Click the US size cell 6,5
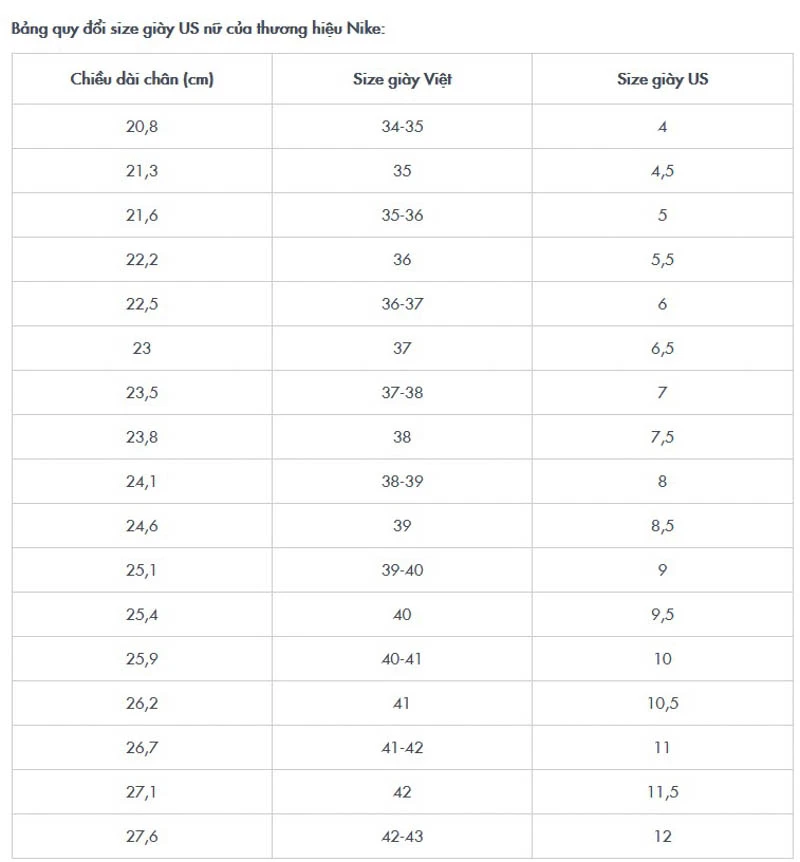 tap(662, 348)
